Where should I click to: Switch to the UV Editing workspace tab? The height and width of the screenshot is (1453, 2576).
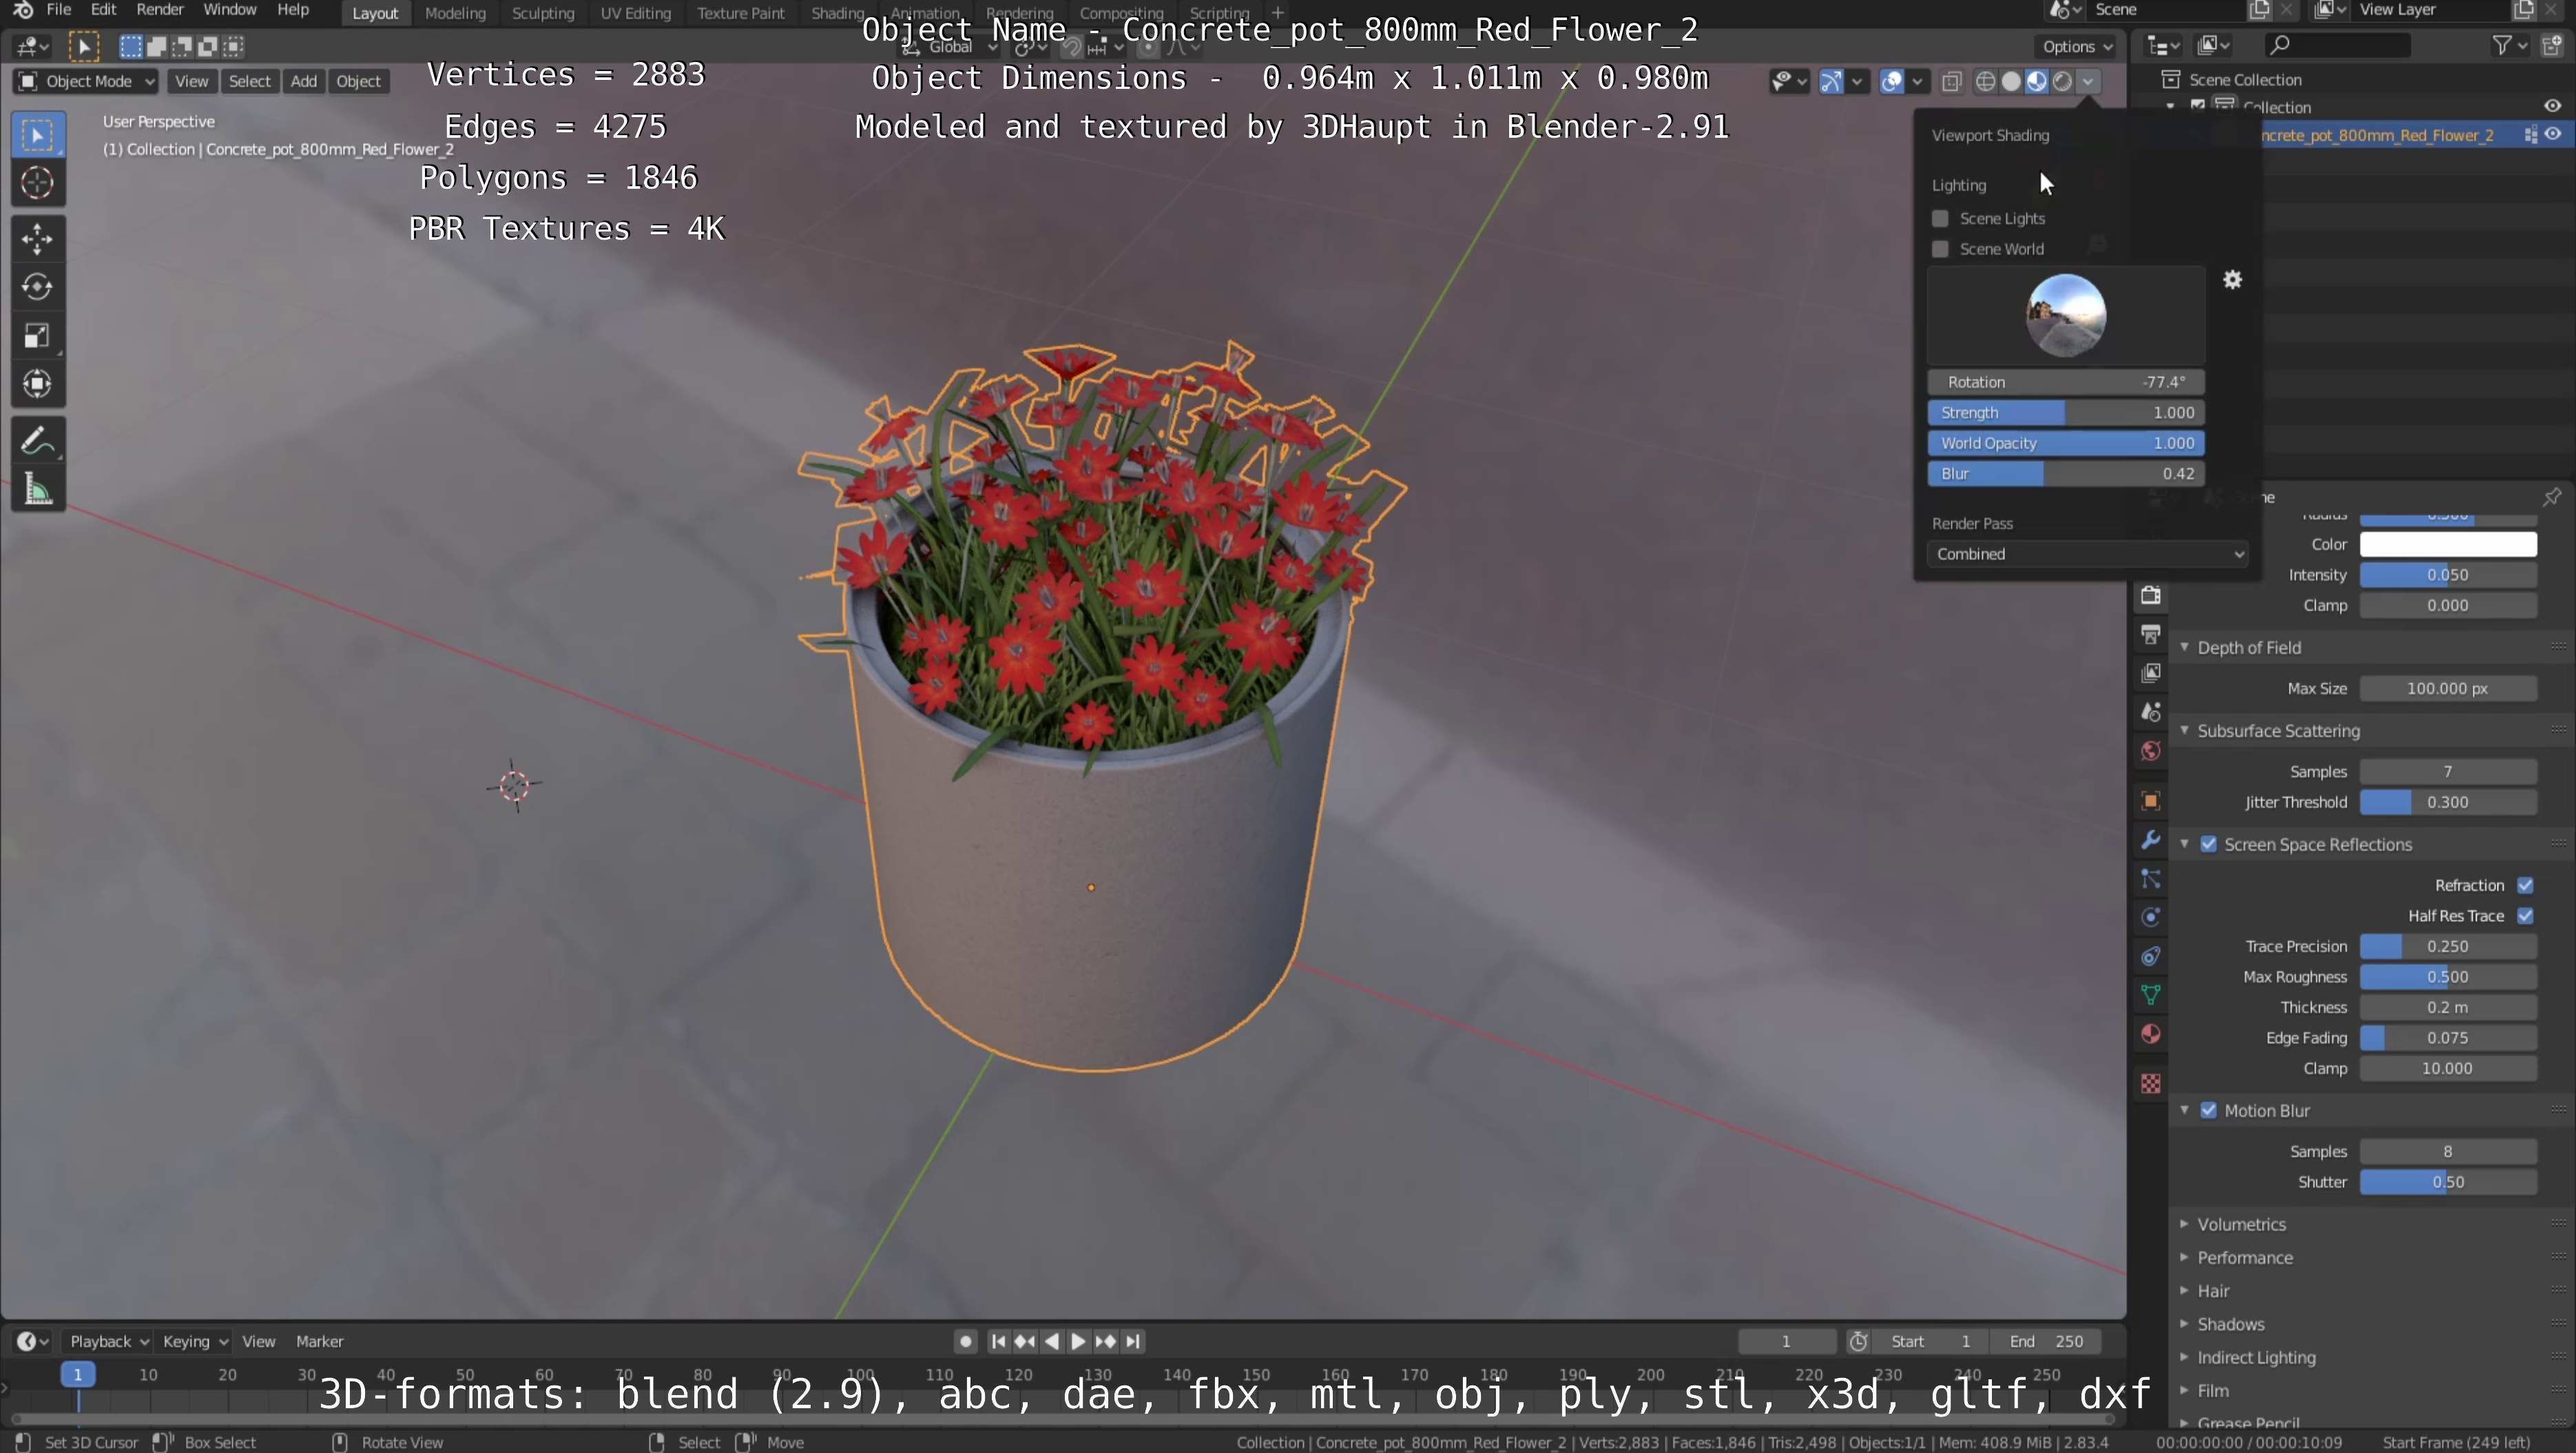(x=635, y=13)
